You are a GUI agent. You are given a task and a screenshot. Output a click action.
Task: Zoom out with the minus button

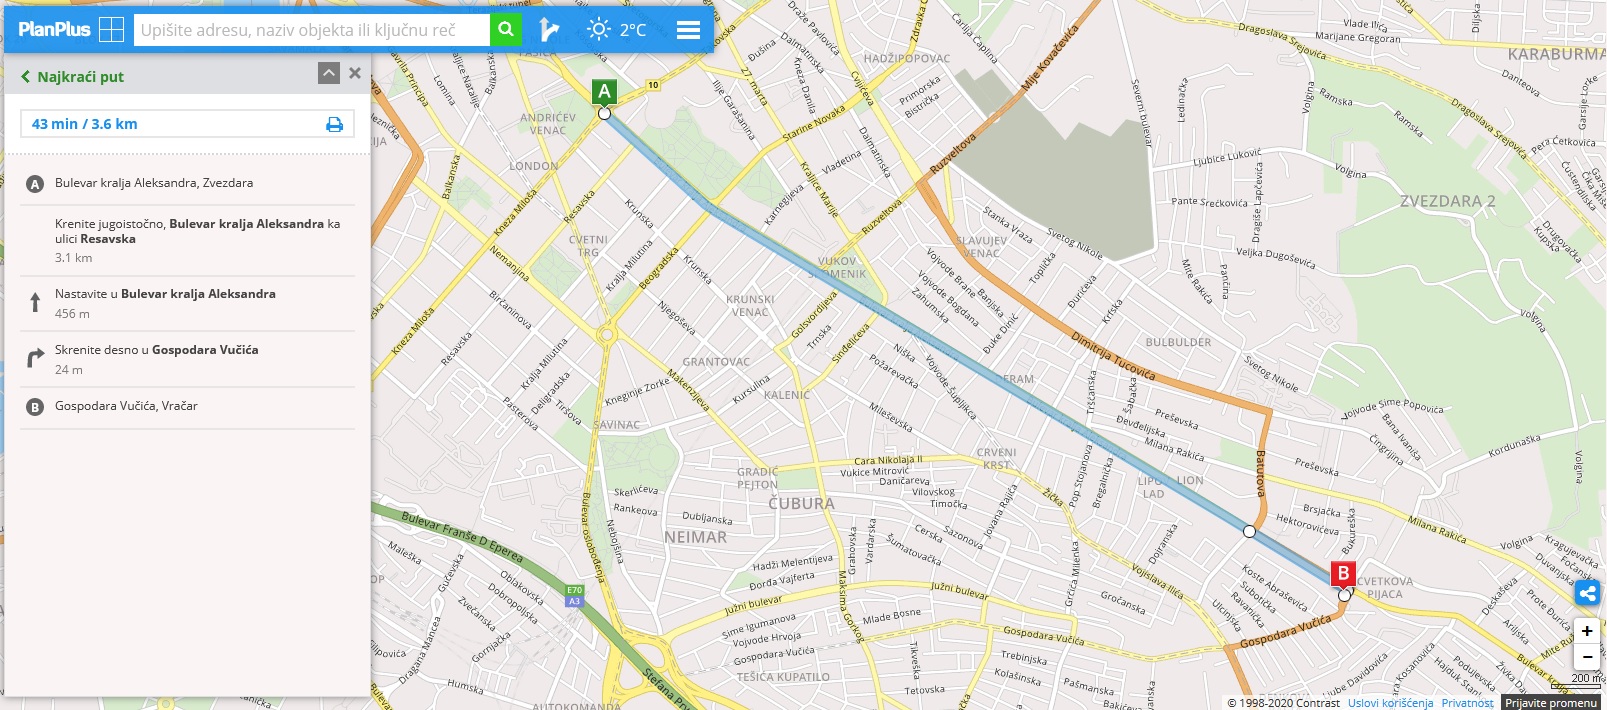1587,657
